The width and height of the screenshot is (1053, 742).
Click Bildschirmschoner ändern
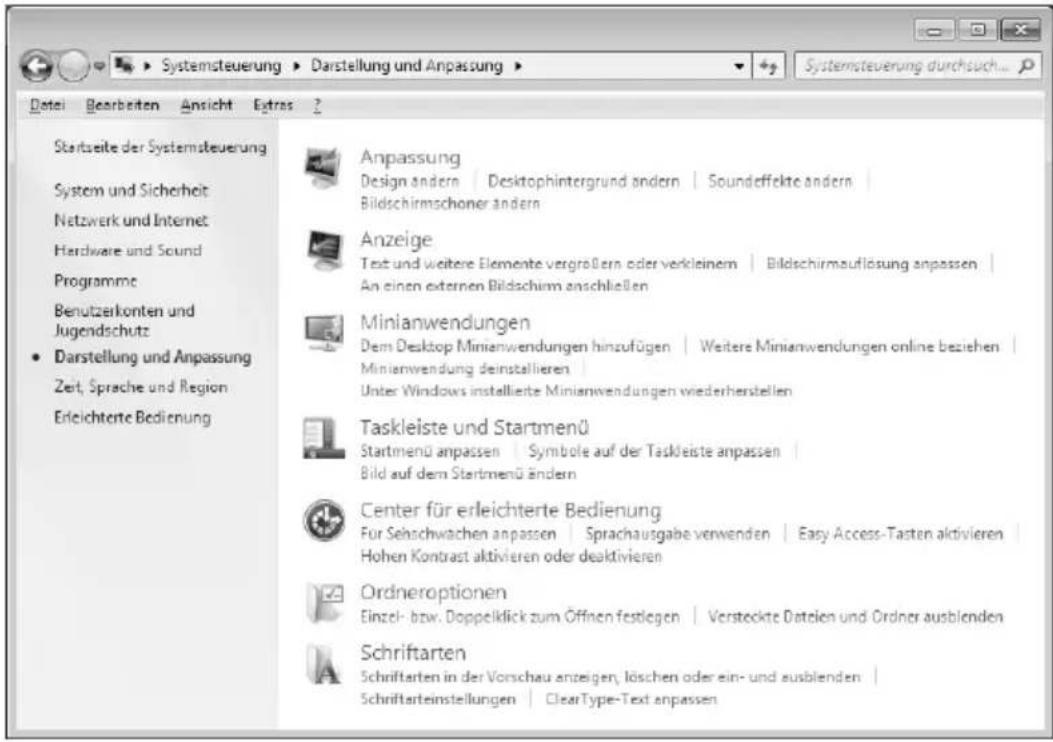click(450, 203)
